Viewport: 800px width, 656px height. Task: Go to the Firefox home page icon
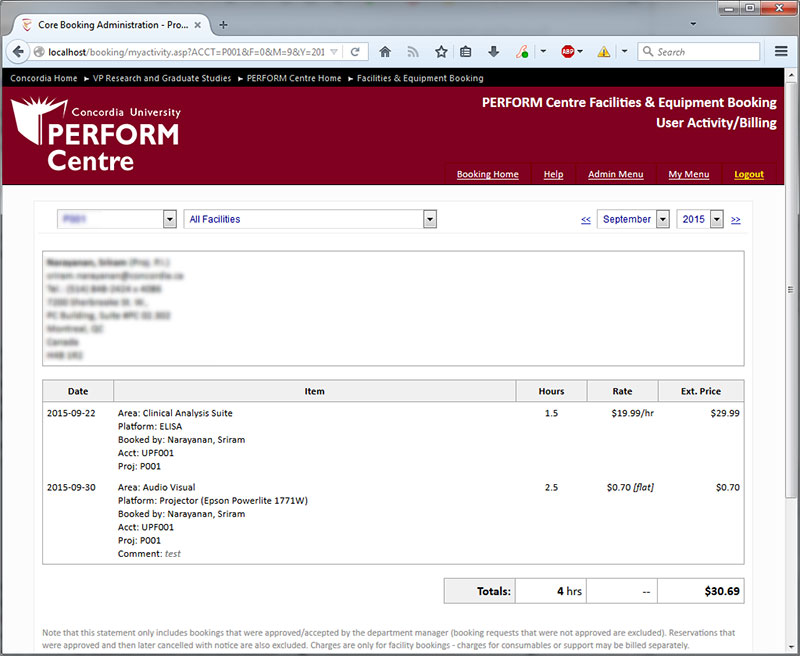[385, 52]
